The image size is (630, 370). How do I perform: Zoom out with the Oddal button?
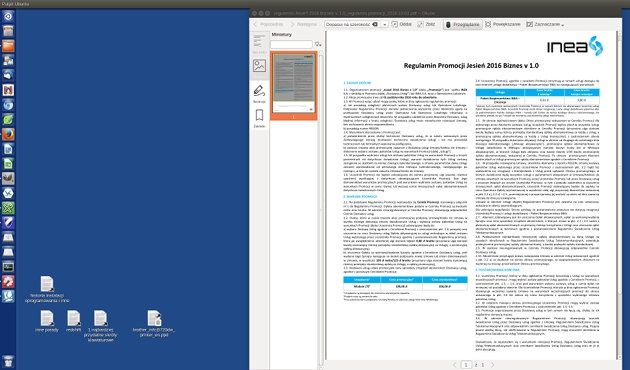[x=402, y=25]
